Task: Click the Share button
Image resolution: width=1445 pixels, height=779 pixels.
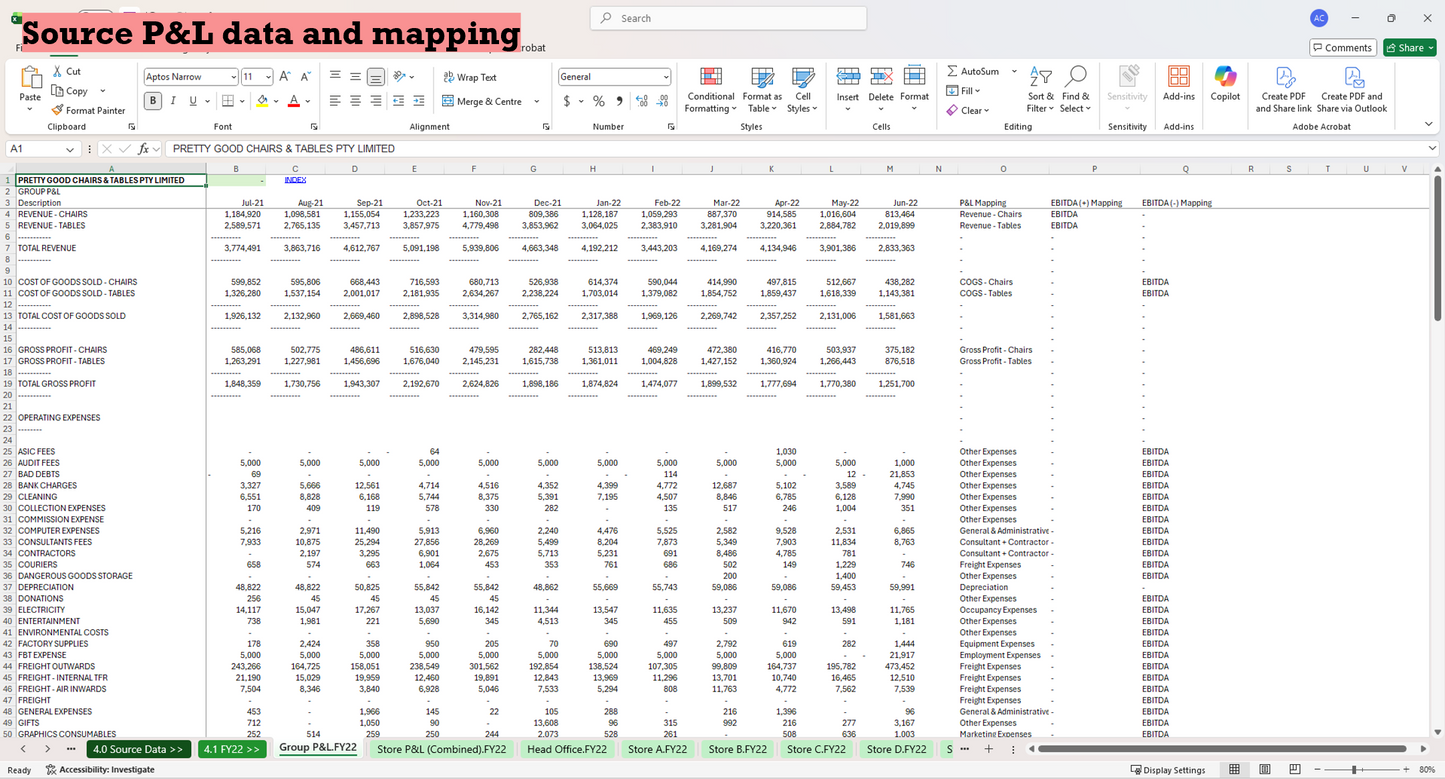Action: 1408,47
